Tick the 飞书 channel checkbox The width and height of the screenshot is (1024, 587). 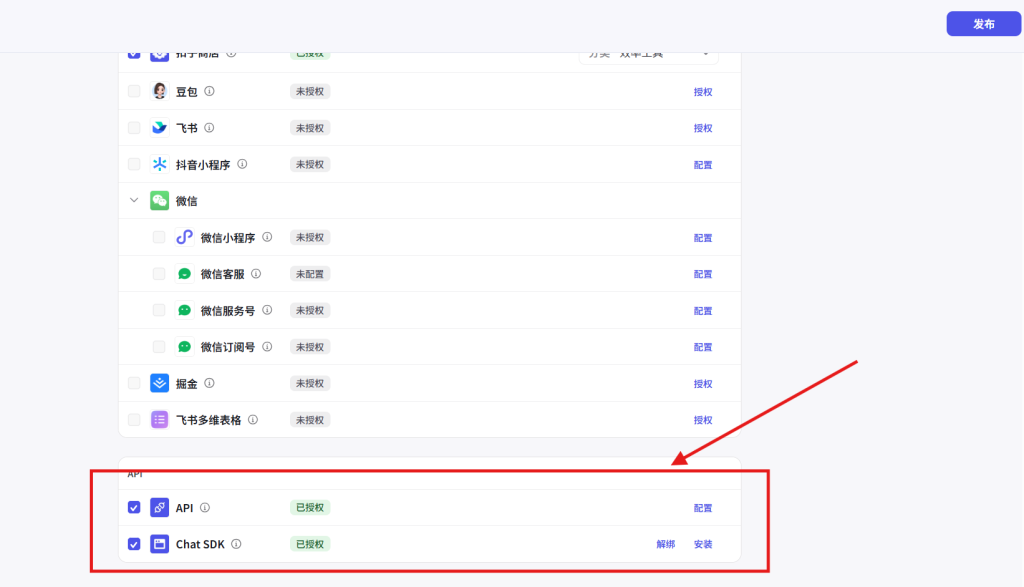pyautogui.click(x=134, y=127)
